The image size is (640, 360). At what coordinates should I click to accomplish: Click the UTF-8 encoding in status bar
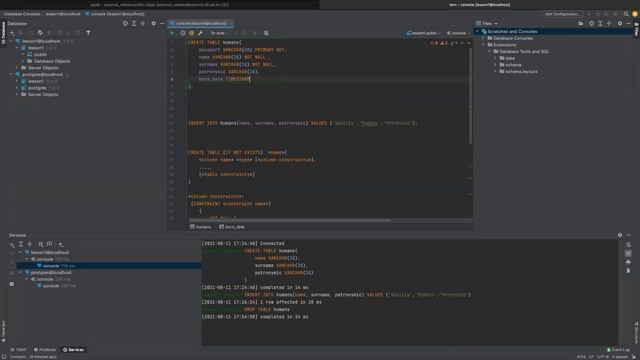(602, 357)
